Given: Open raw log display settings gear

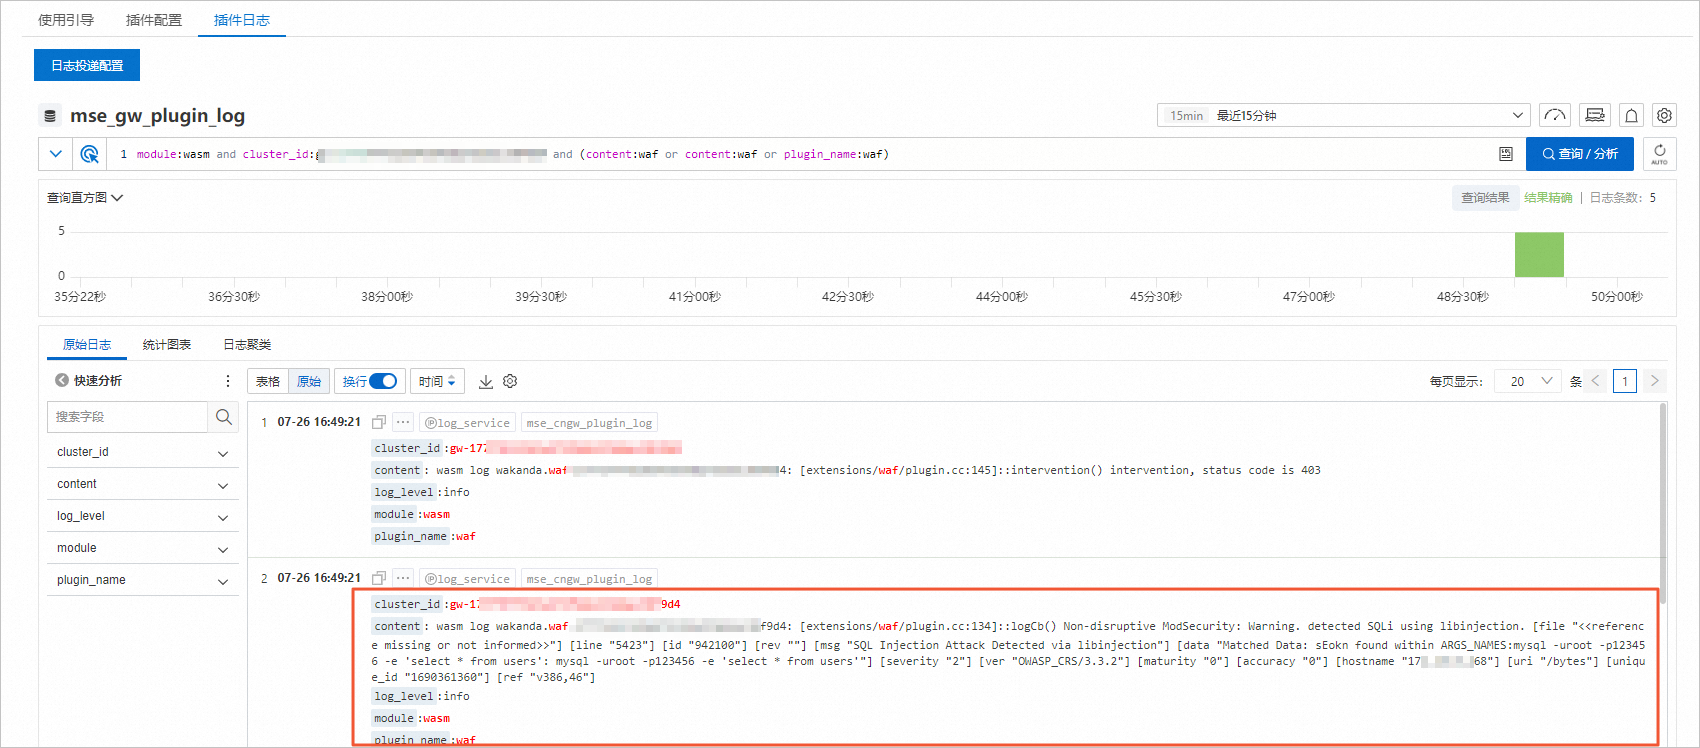Looking at the screenshot, I should coord(510,381).
